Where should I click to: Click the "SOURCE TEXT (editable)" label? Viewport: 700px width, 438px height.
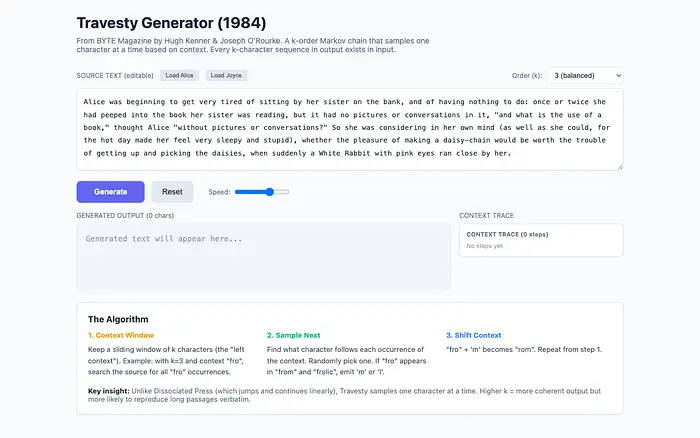[114, 75]
